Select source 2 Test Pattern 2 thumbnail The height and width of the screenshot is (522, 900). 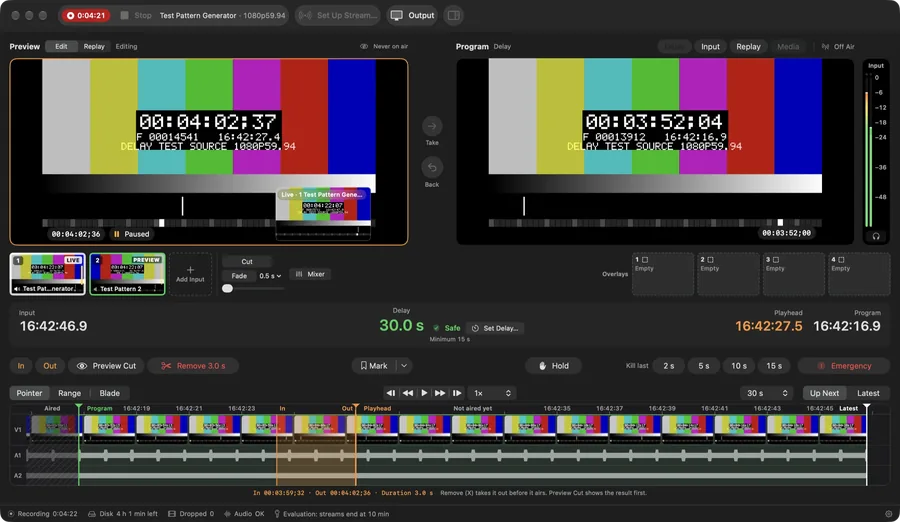pyautogui.click(x=127, y=274)
